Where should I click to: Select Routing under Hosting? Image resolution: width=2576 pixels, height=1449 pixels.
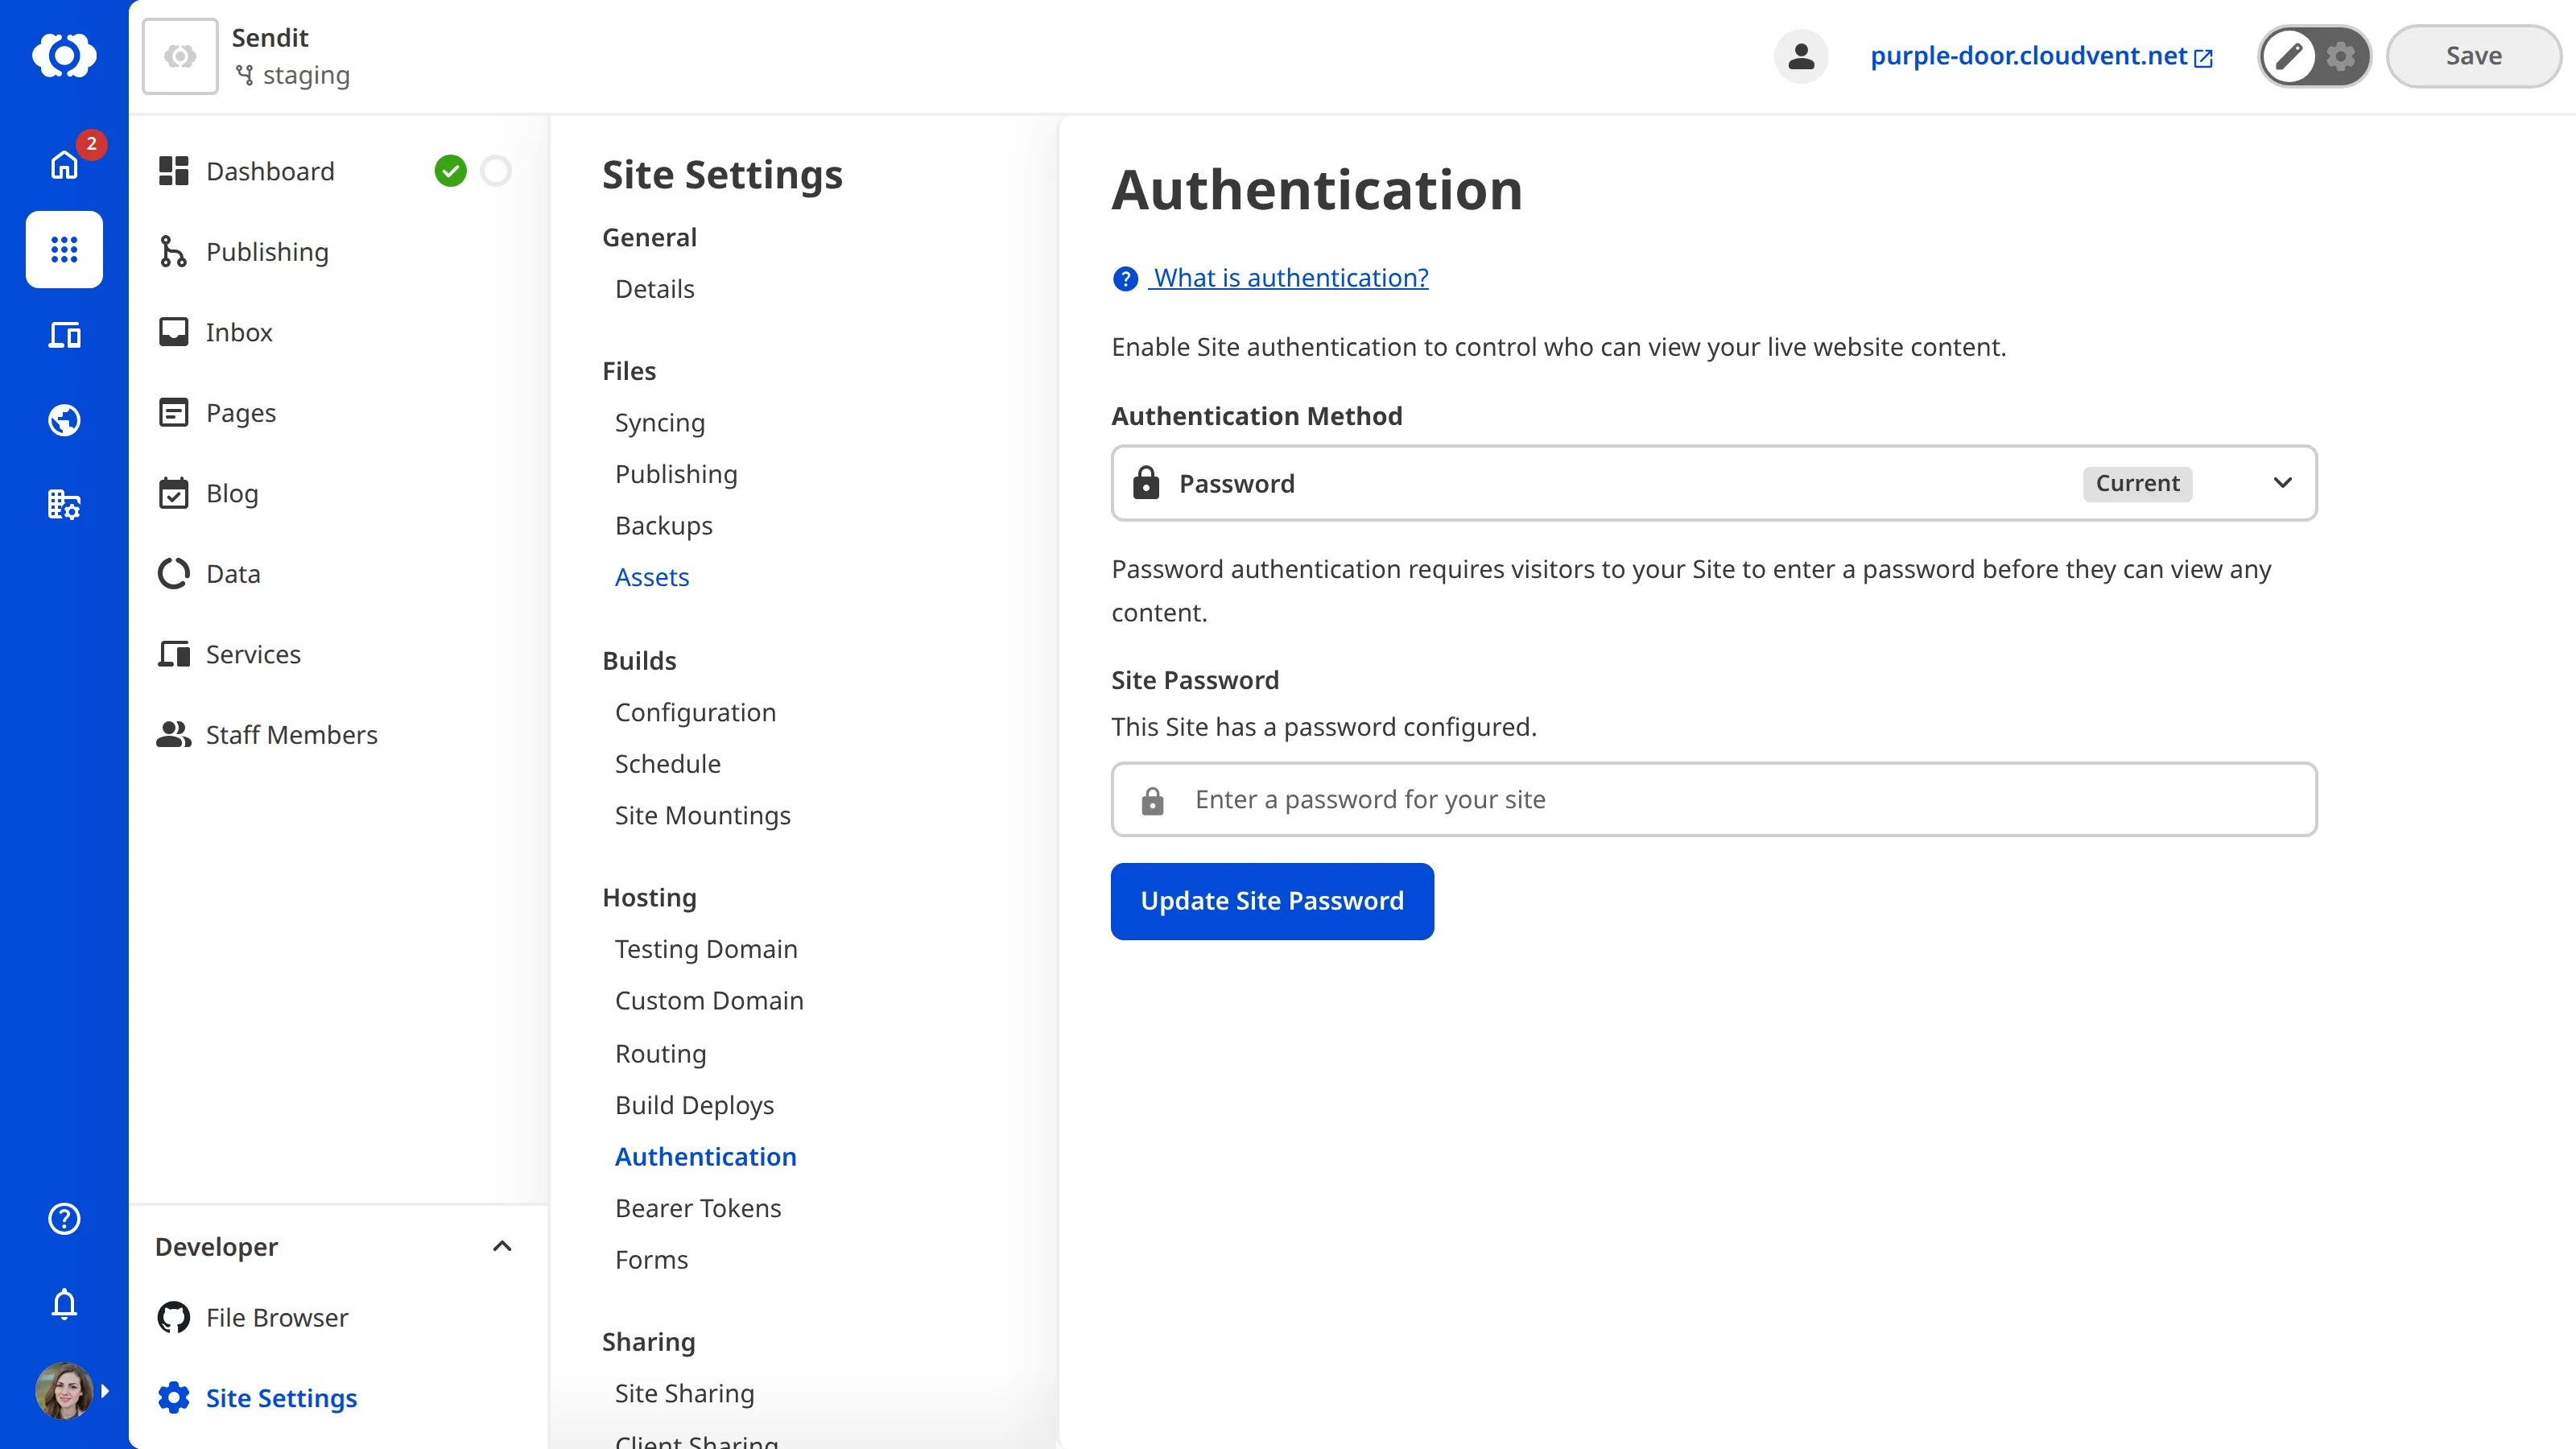tap(660, 1054)
